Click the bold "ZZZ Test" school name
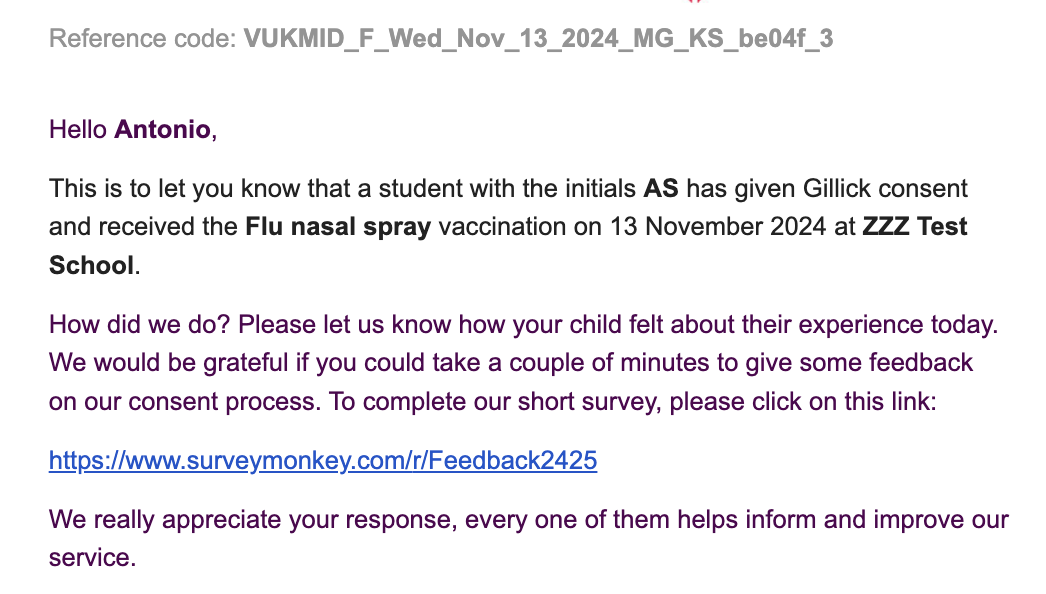 [x=915, y=227]
